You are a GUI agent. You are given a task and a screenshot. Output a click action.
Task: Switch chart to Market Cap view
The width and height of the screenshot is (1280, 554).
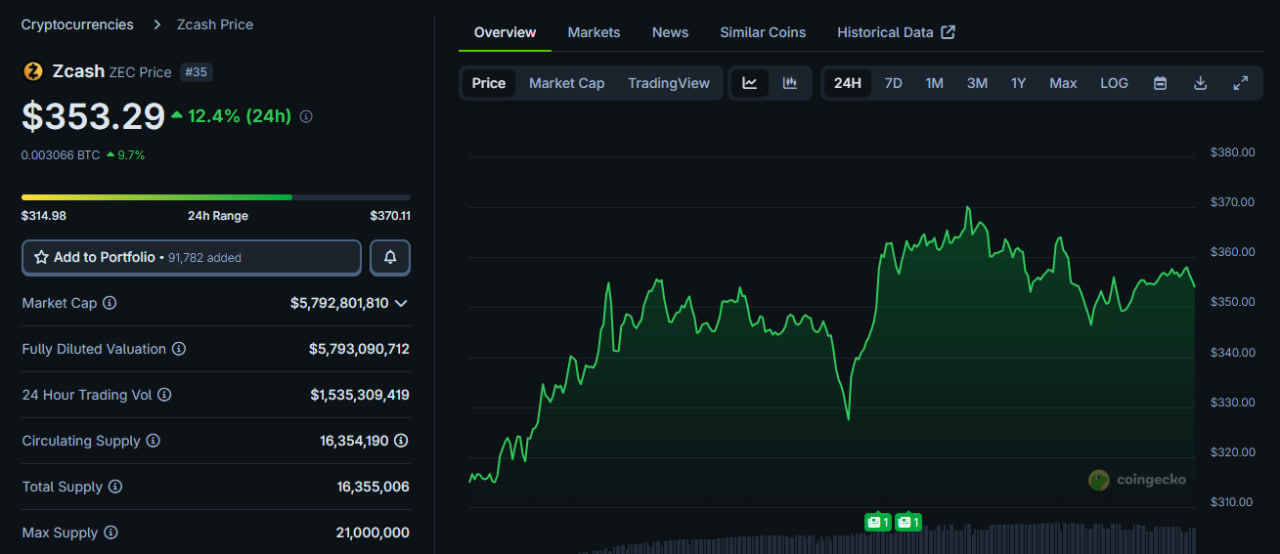coord(566,83)
